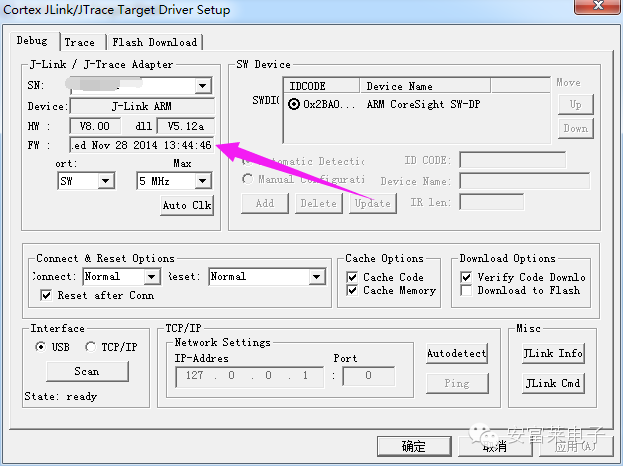Open JLink Info

(553, 354)
